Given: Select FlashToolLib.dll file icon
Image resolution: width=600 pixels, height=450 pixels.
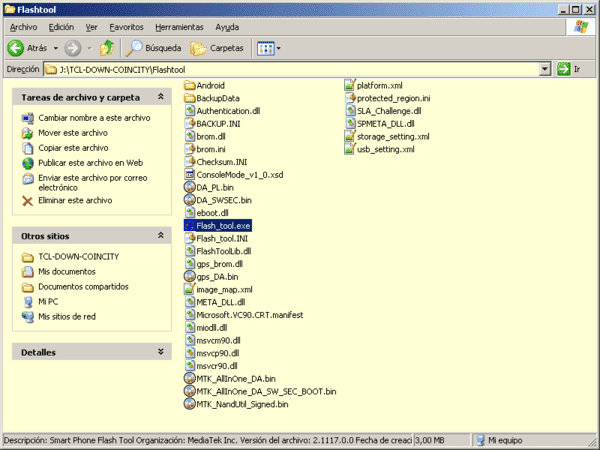Looking at the screenshot, I should [189, 251].
